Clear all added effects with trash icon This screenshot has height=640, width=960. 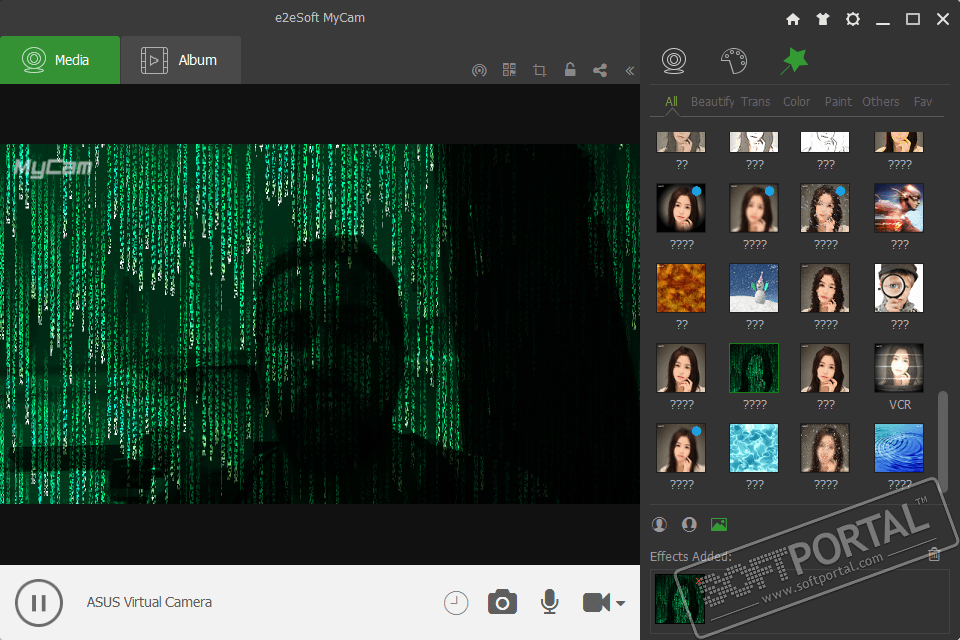[x=934, y=554]
